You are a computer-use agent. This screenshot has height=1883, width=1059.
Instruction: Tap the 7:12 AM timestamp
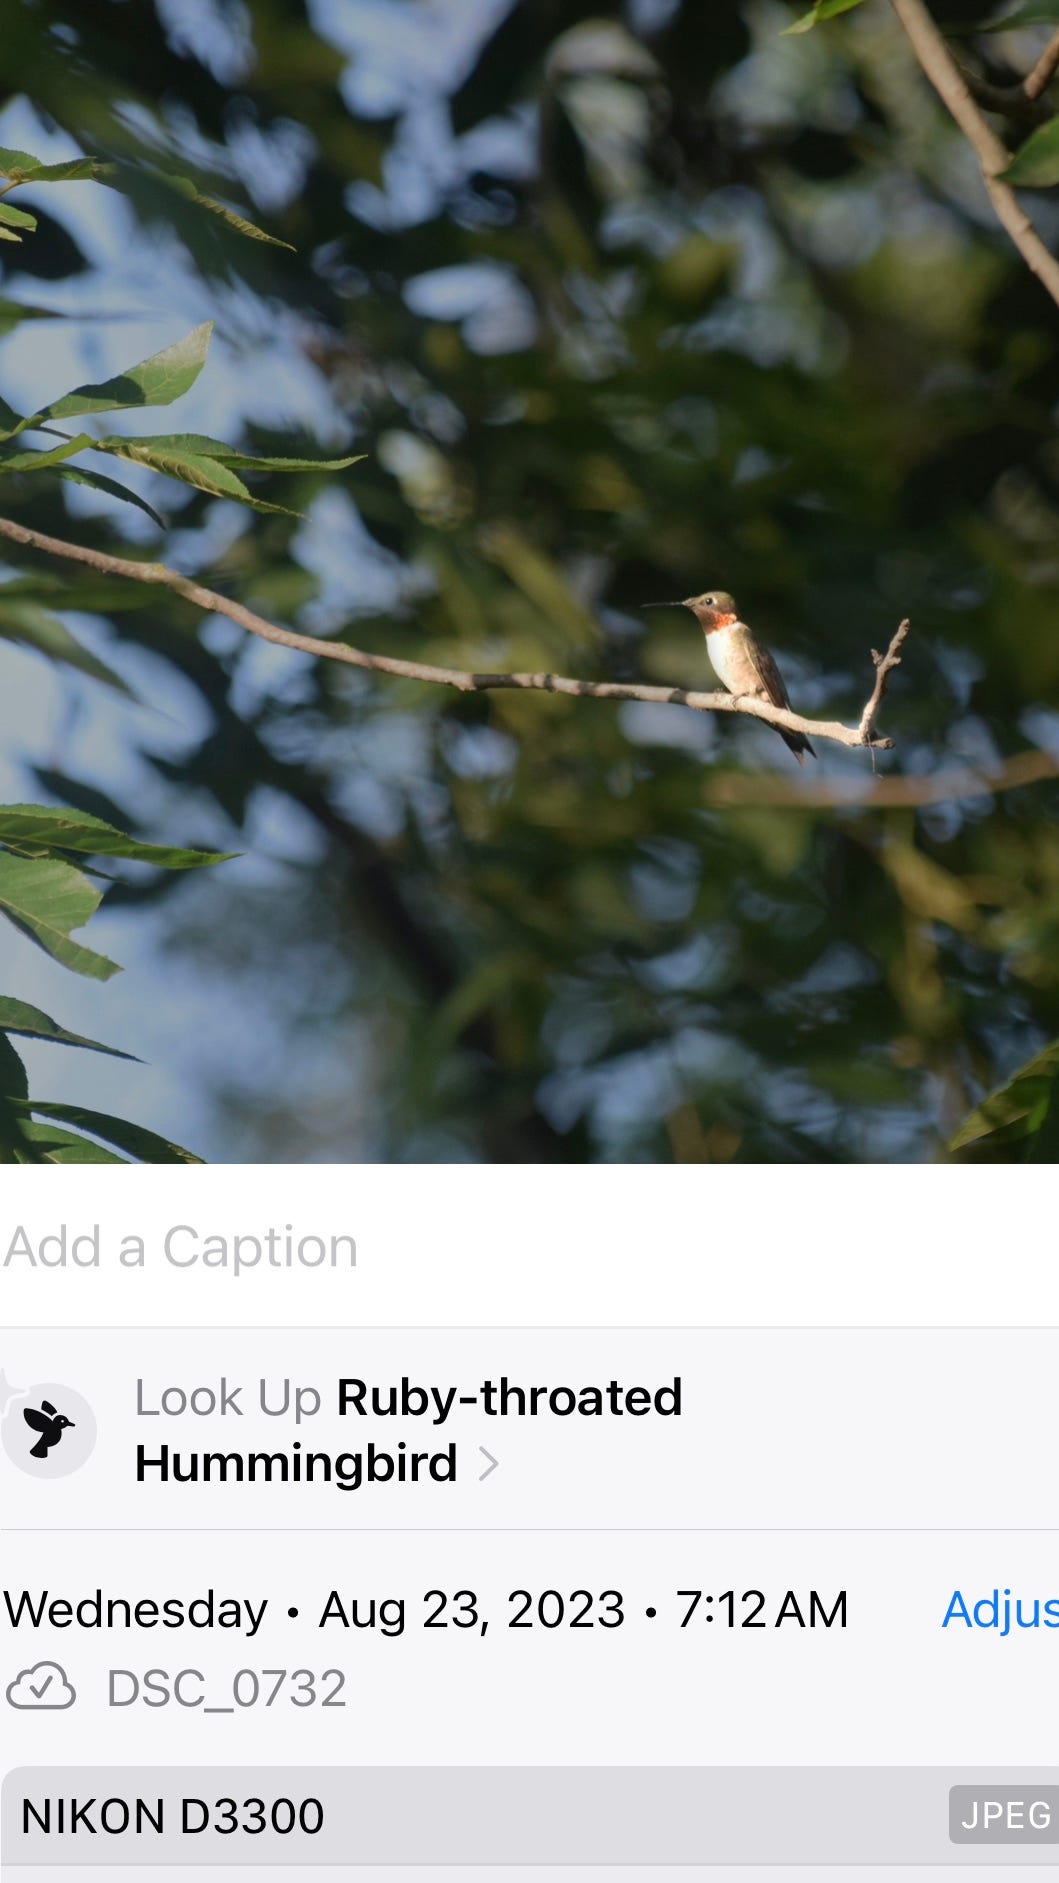(762, 1610)
